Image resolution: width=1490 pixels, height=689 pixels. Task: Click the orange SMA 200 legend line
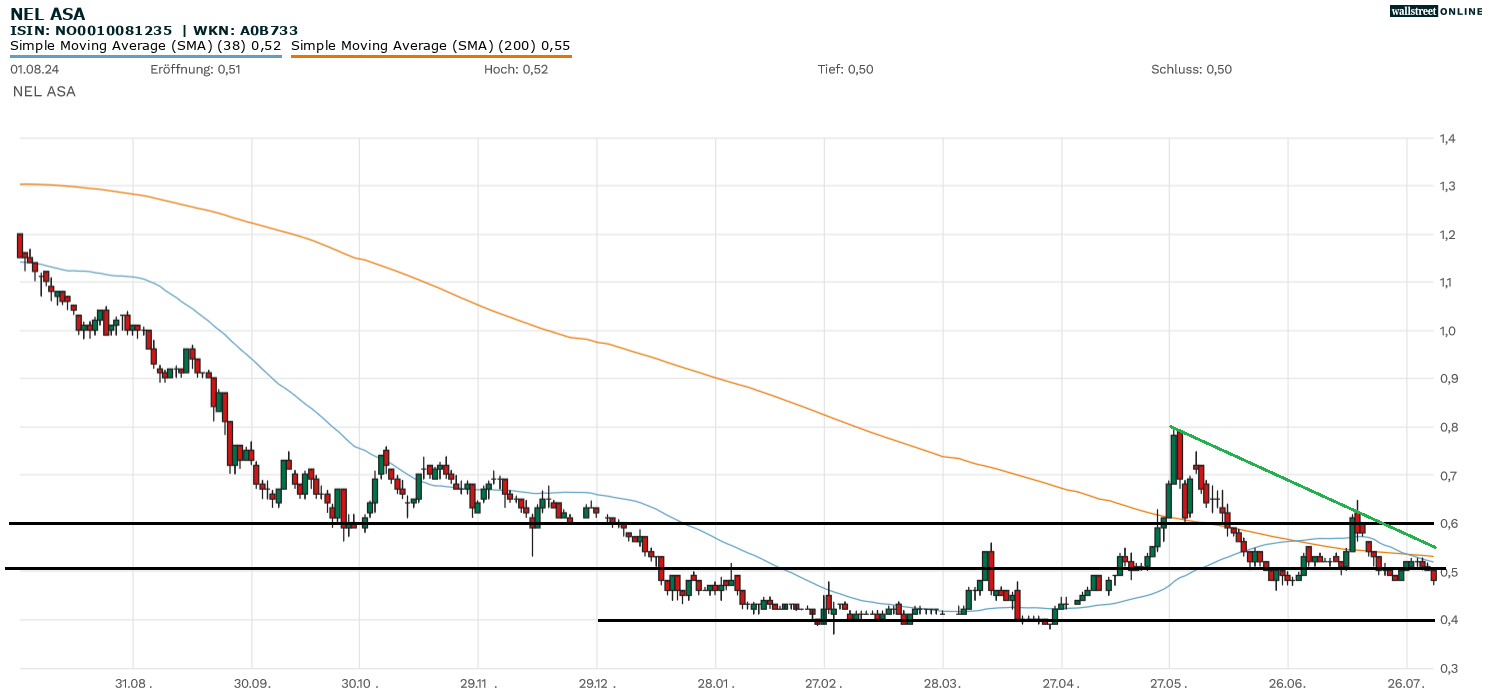(x=431, y=56)
